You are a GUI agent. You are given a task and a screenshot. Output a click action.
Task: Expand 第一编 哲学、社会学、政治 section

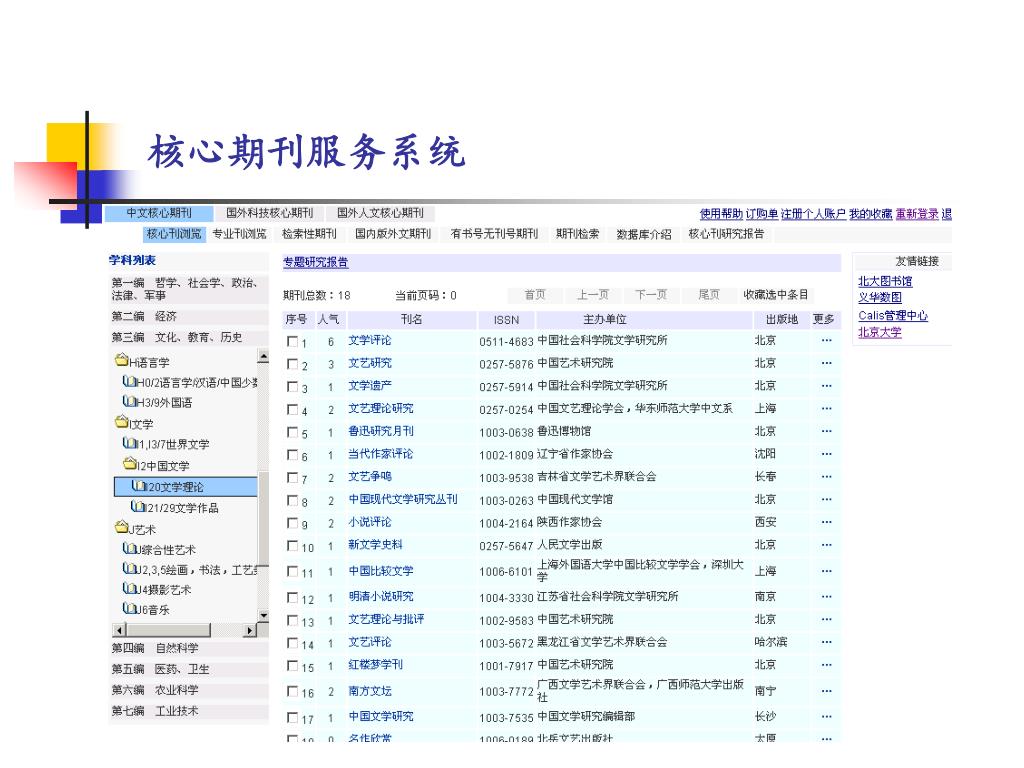(188, 289)
